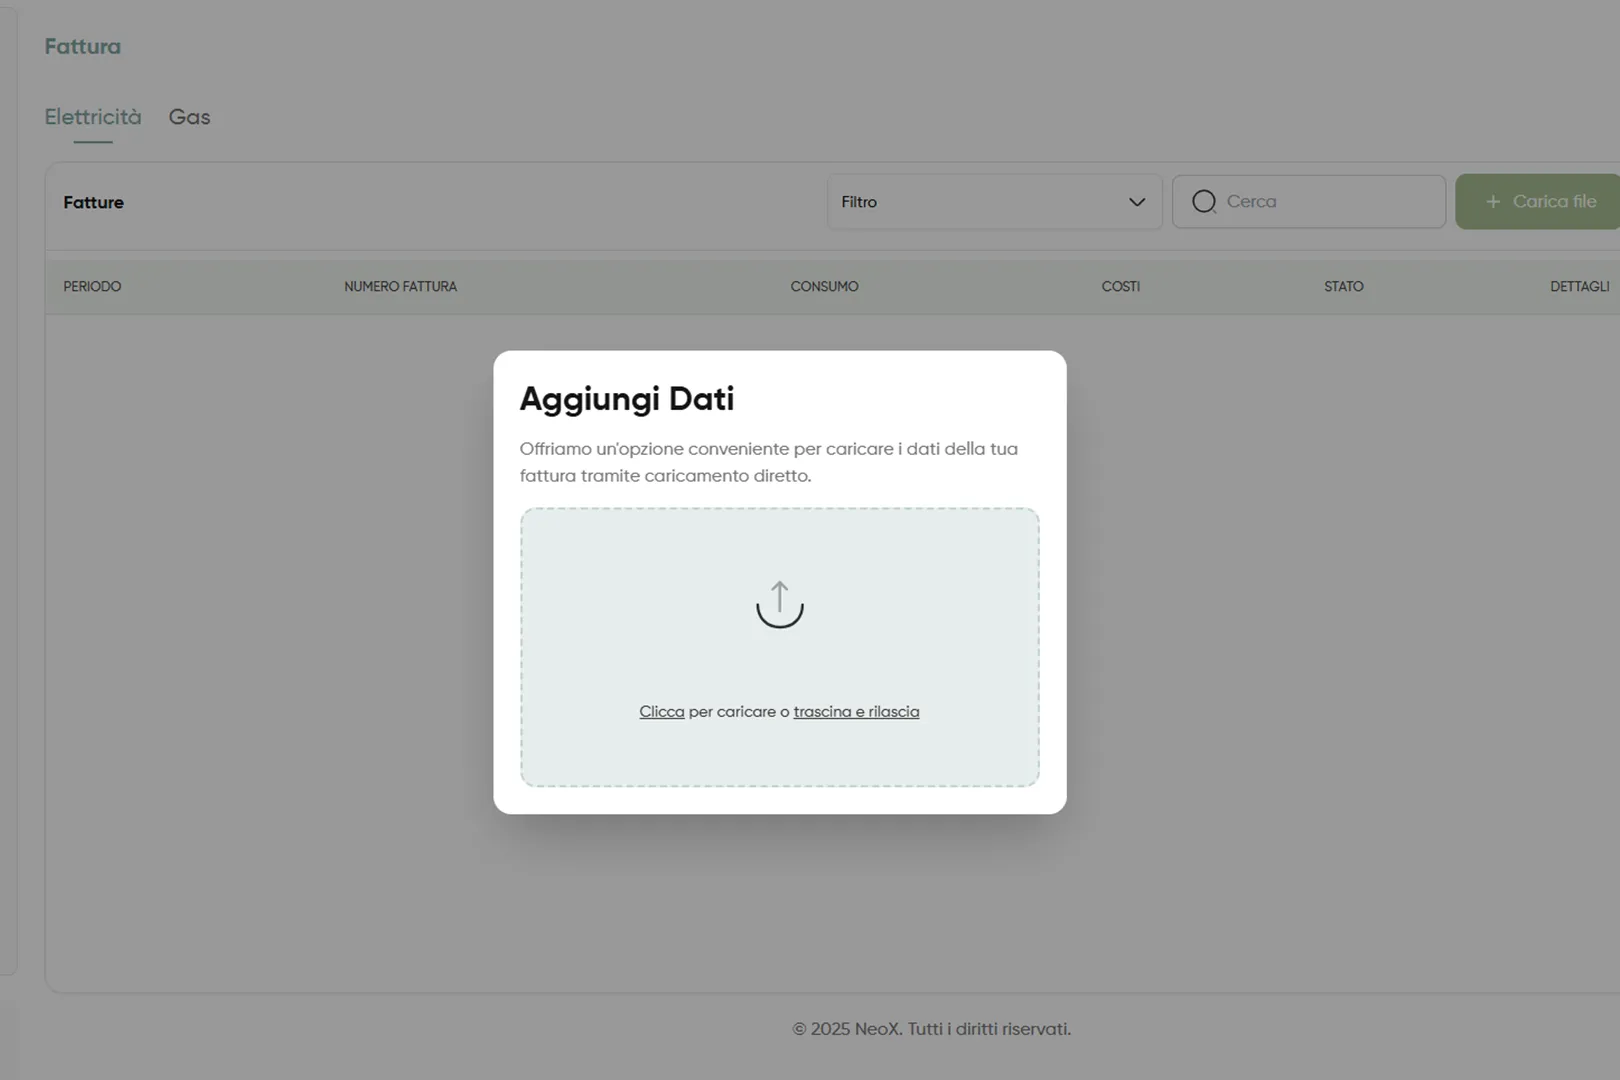
Task: Select the STATO column header
Action: coord(1343,286)
